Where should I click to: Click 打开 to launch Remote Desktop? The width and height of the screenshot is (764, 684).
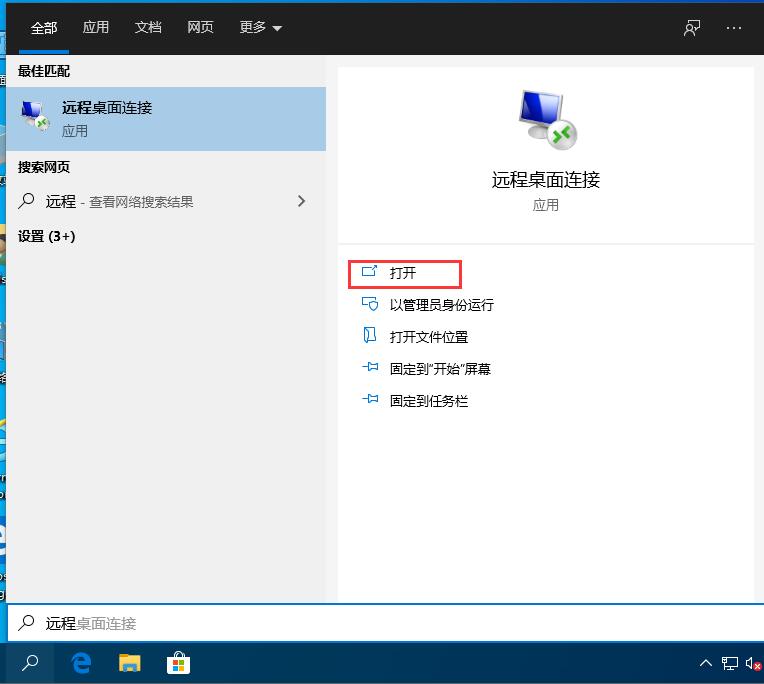pos(403,273)
